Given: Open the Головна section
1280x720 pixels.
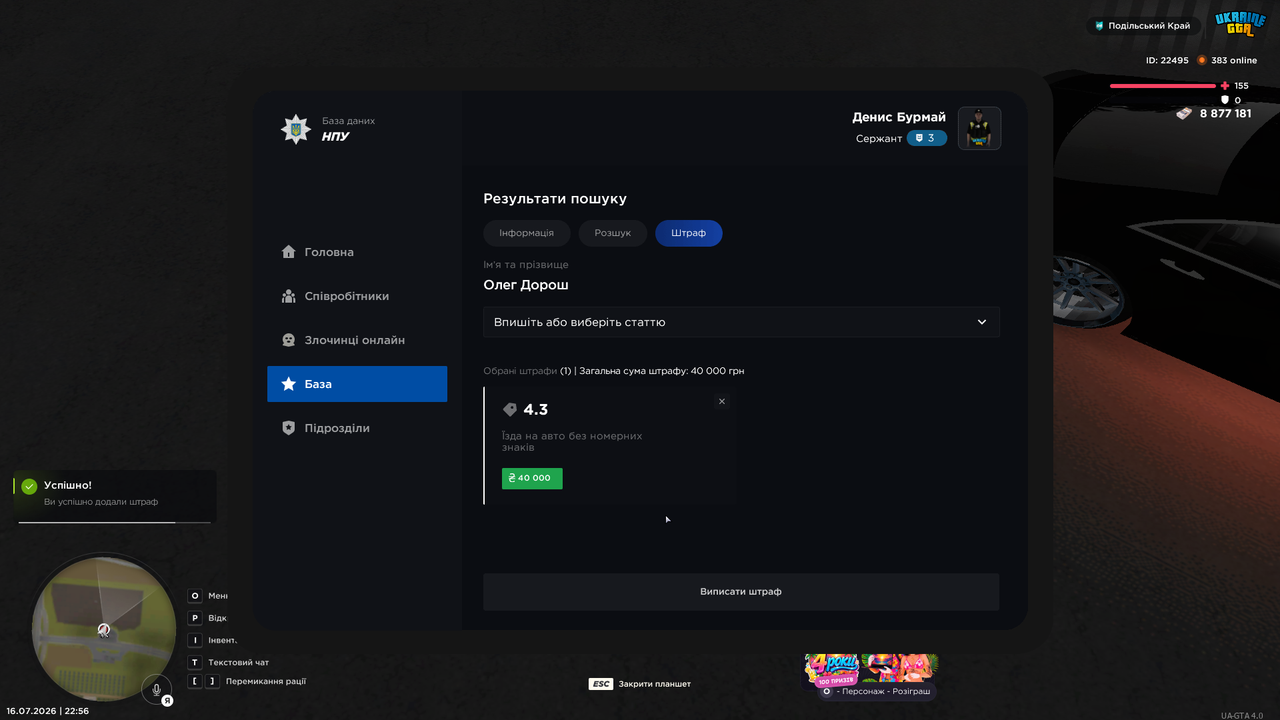Looking at the screenshot, I should (357, 252).
